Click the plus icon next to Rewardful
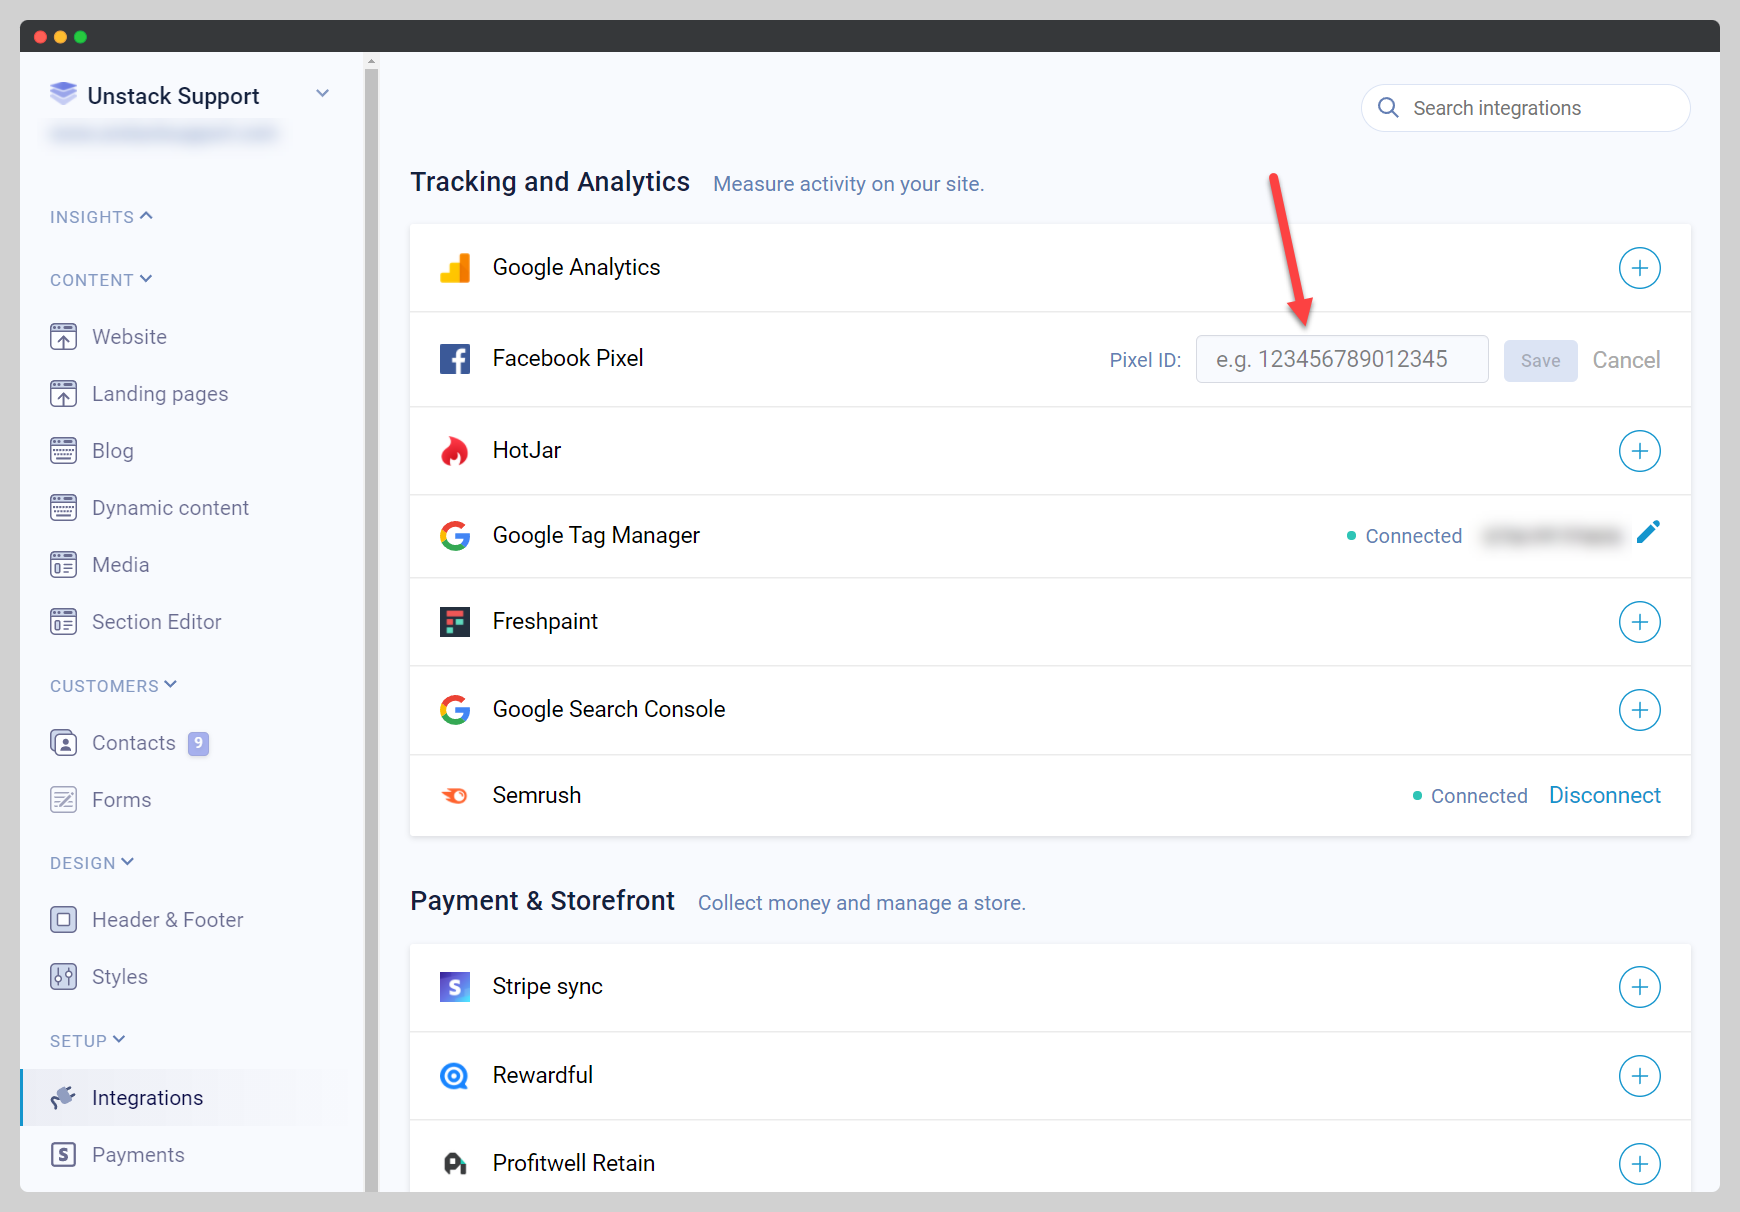1740x1212 pixels. click(x=1639, y=1076)
